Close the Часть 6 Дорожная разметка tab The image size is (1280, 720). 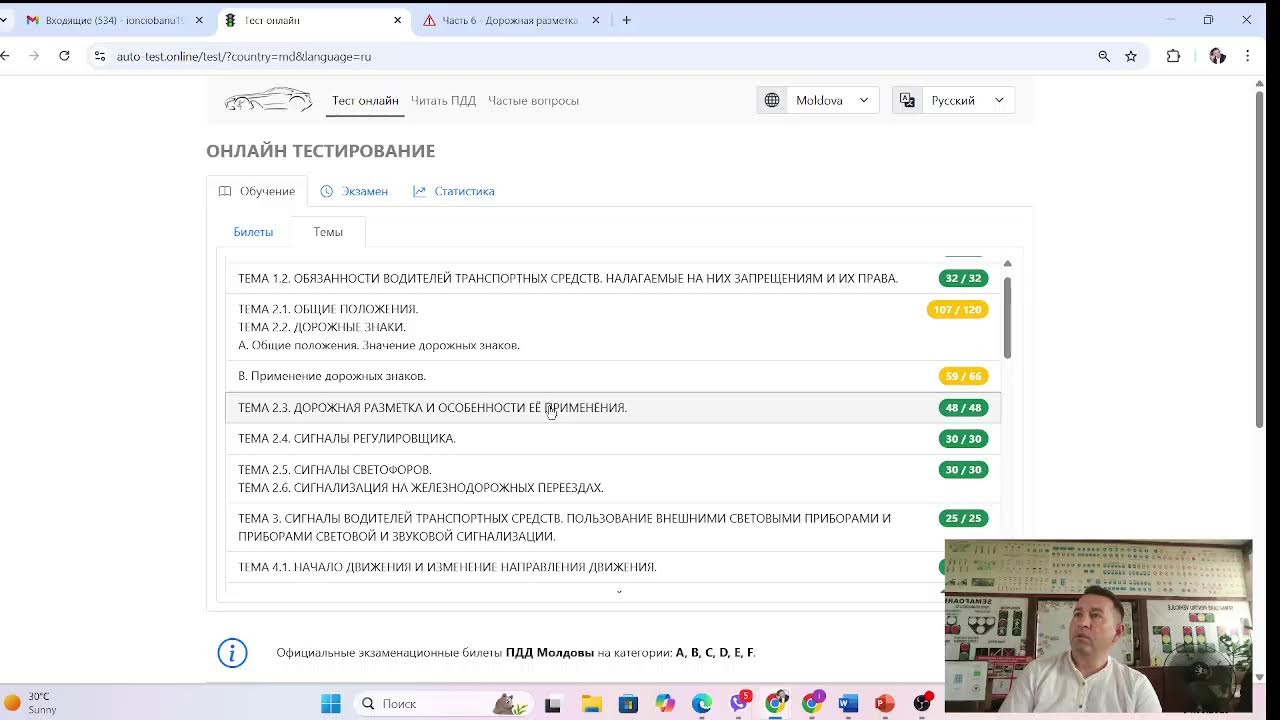click(596, 20)
